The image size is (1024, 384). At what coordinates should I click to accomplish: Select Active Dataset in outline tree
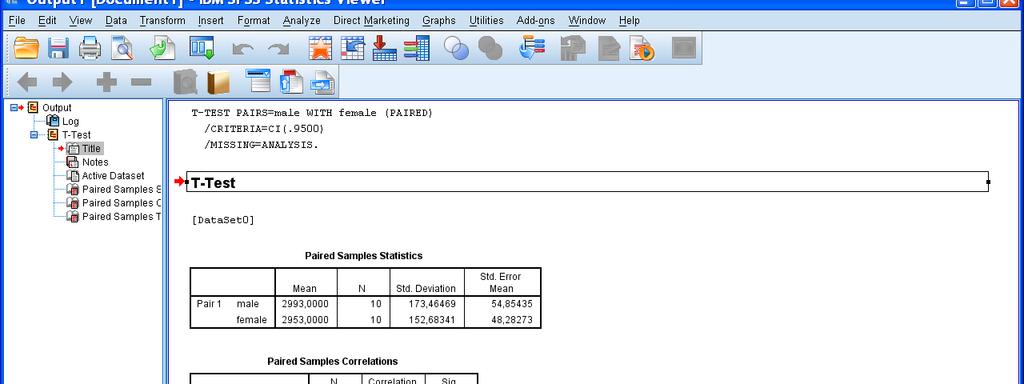click(113, 176)
